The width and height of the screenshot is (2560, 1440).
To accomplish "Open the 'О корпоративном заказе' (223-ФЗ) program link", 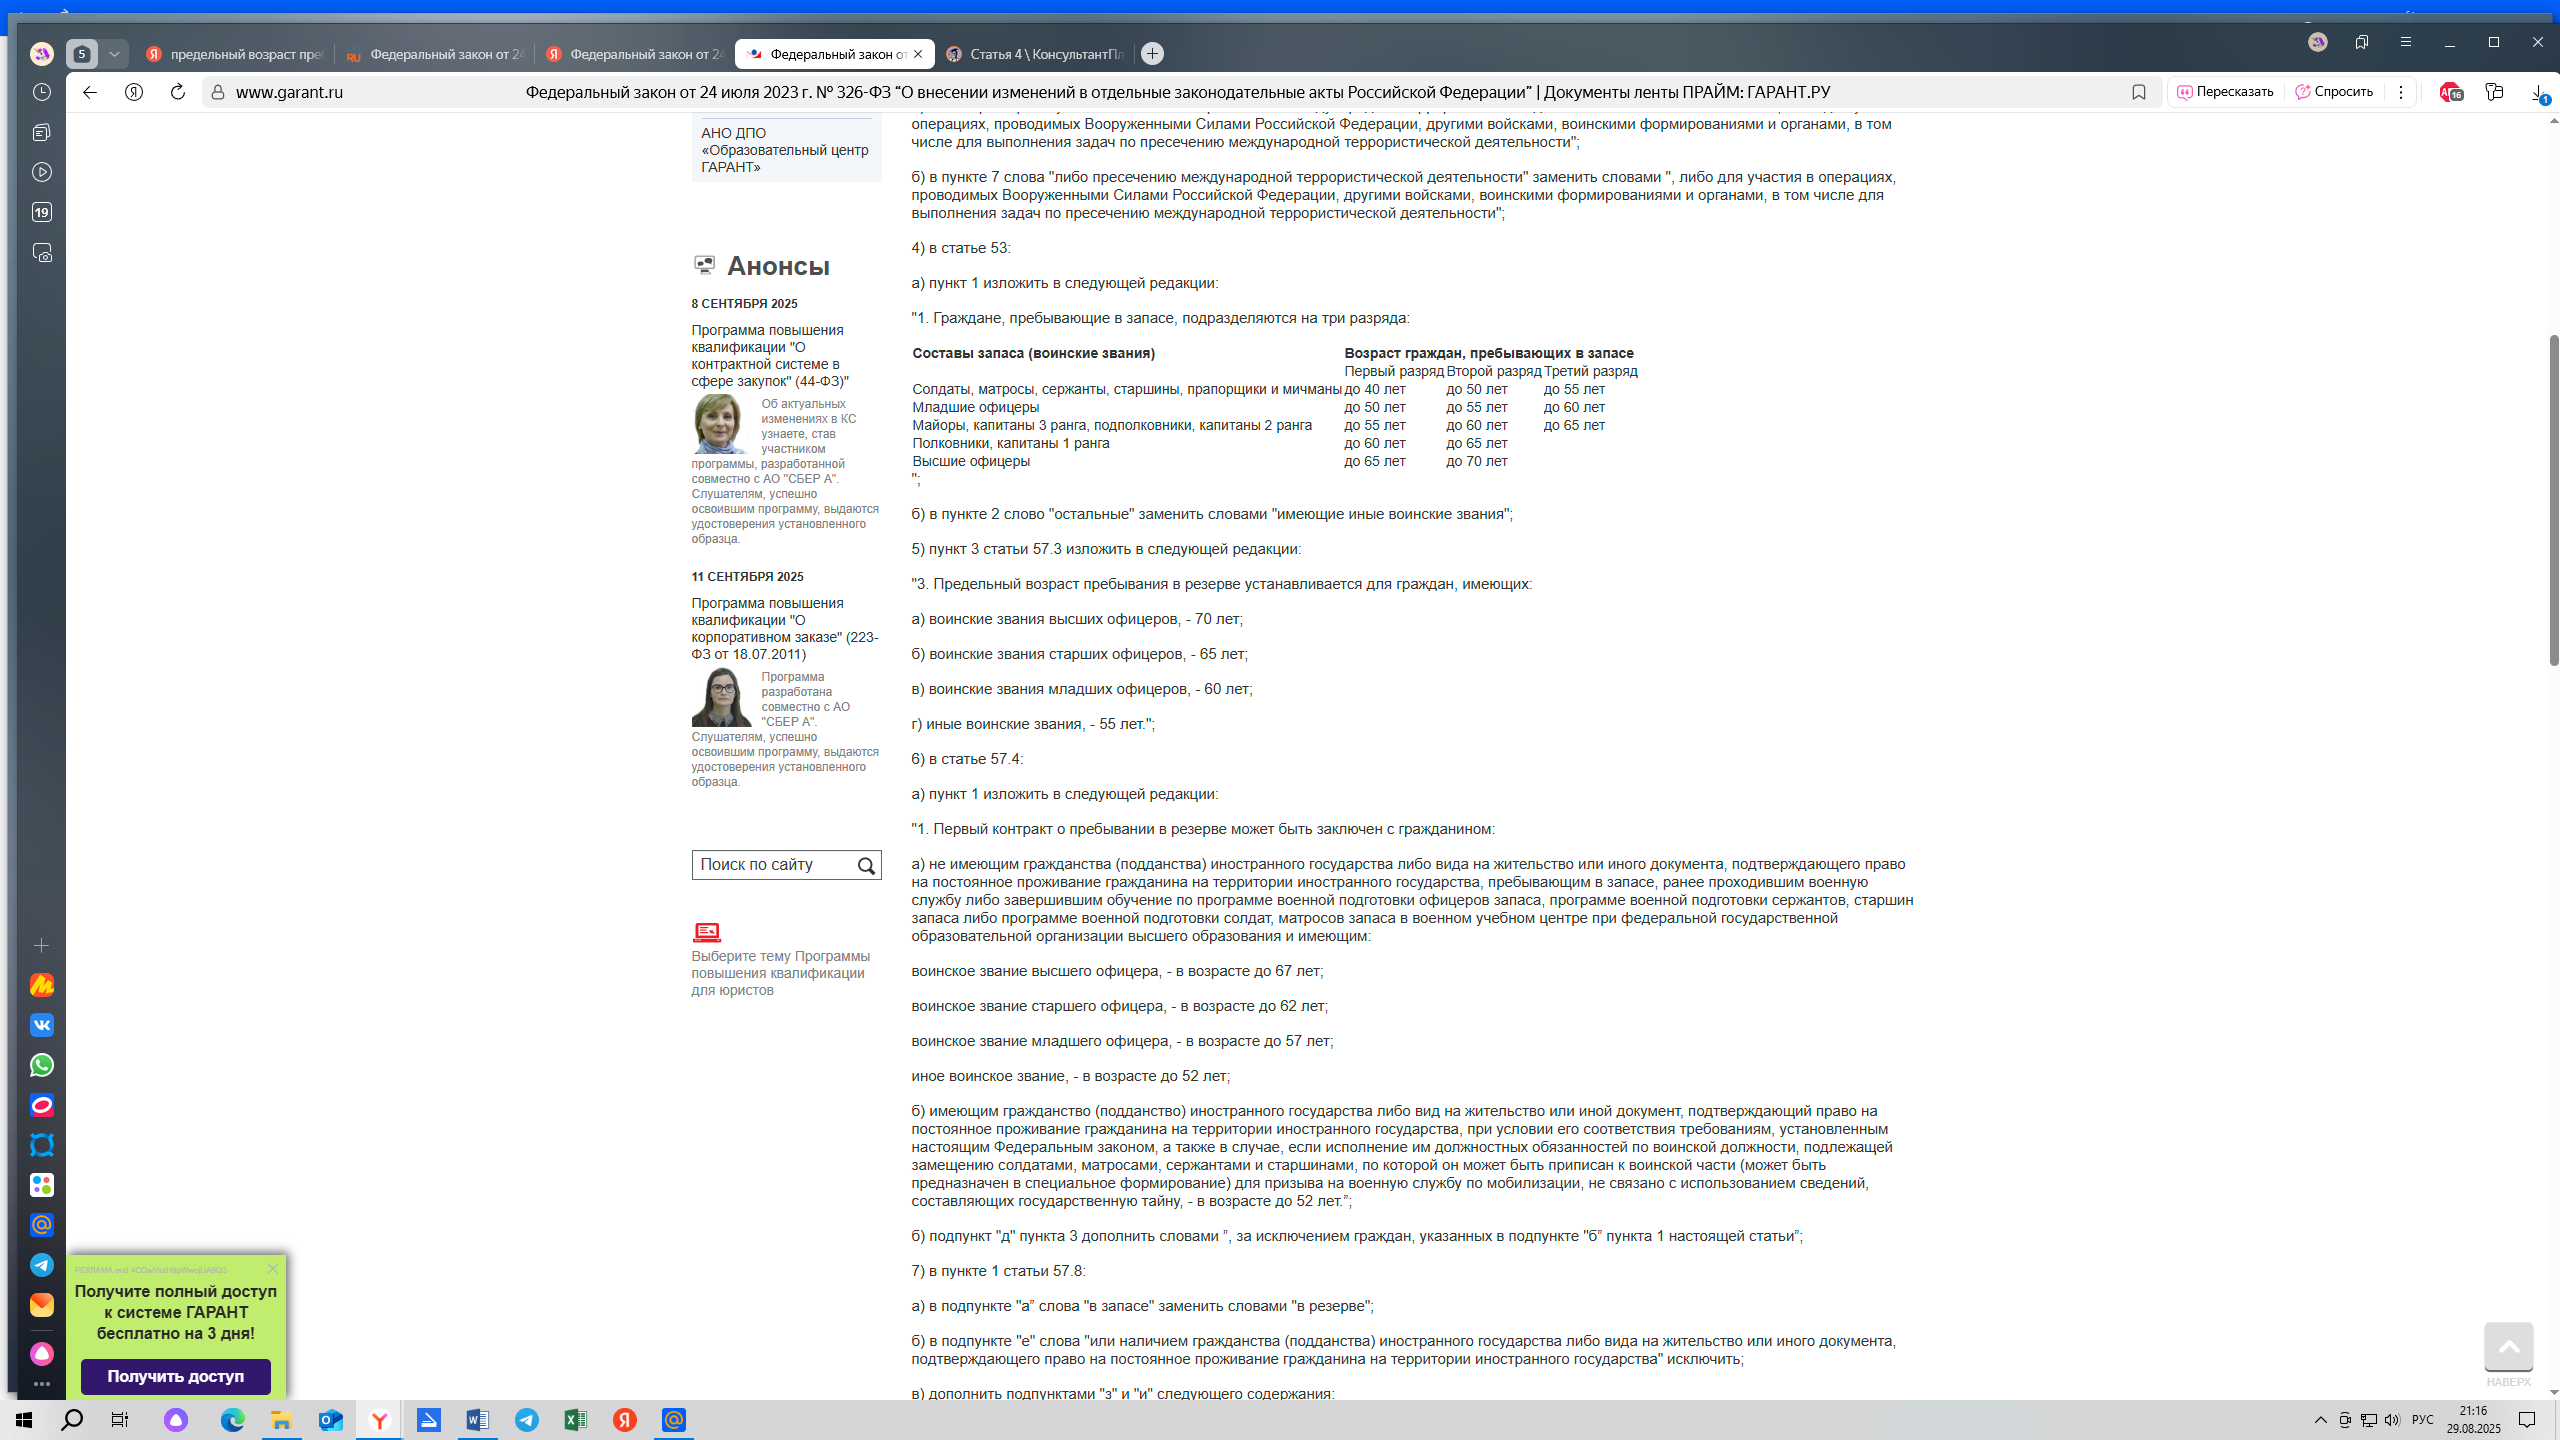I will click(x=785, y=629).
